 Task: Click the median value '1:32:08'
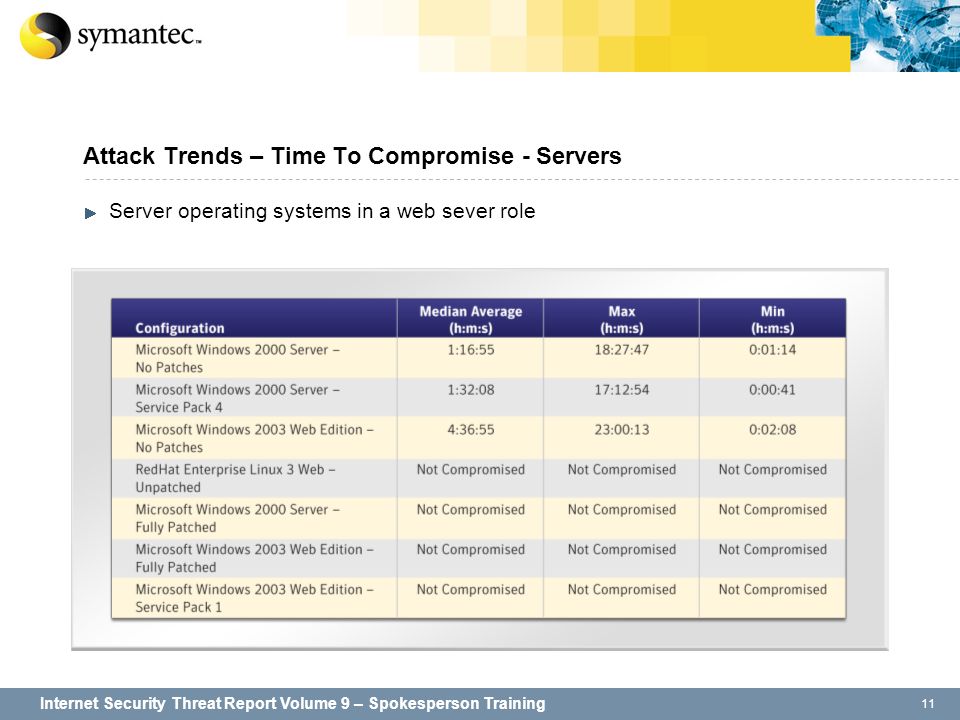(x=471, y=389)
